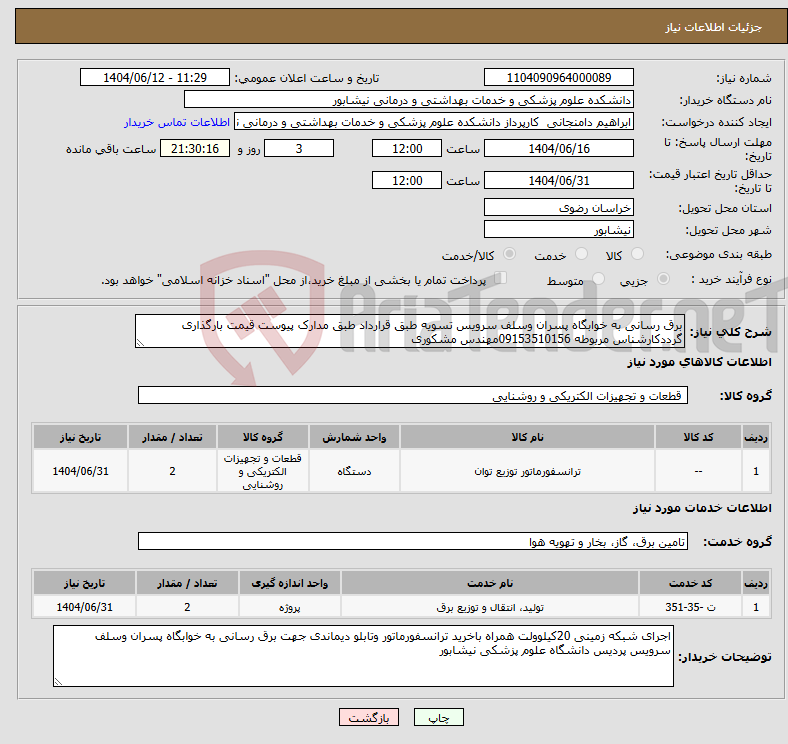Image resolution: width=788 pixels, height=744 pixels.
Task: Select the کالا/خدمت radio button
Action: [509, 254]
